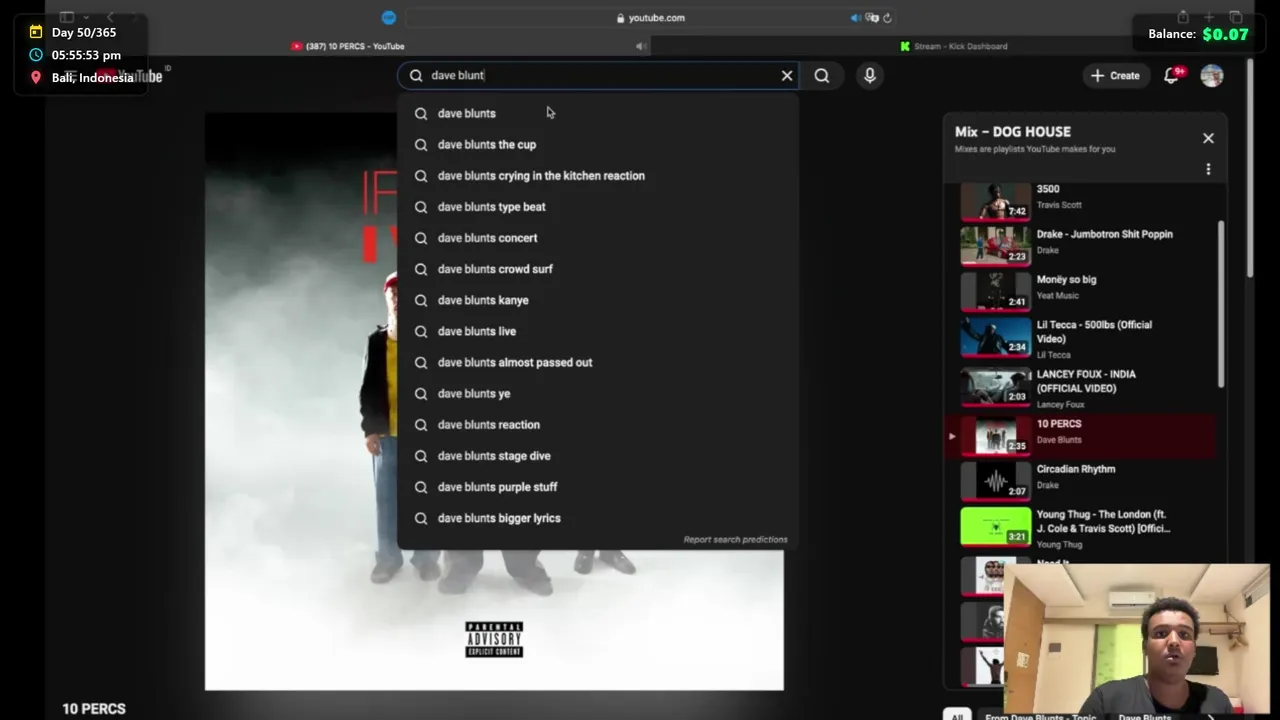Click the Create button
1280x720 pixels.
tap(1115, 75)
